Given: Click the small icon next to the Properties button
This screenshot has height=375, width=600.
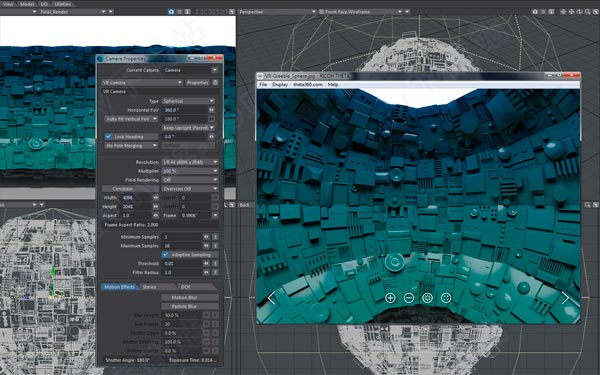Looking at the screenshot, I should [215, 82].
